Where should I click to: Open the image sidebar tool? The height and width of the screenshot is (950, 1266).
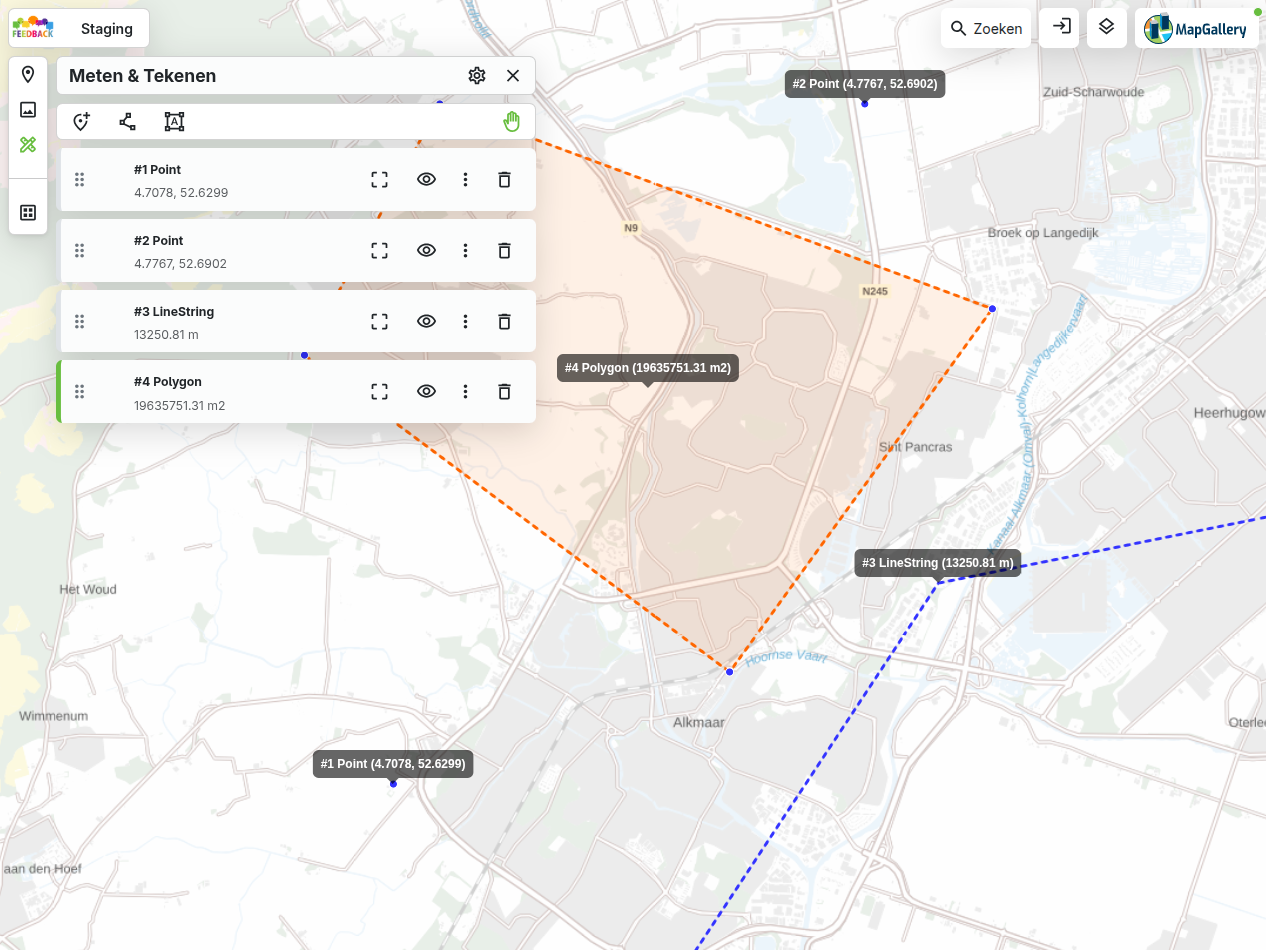tap(28, 110)
